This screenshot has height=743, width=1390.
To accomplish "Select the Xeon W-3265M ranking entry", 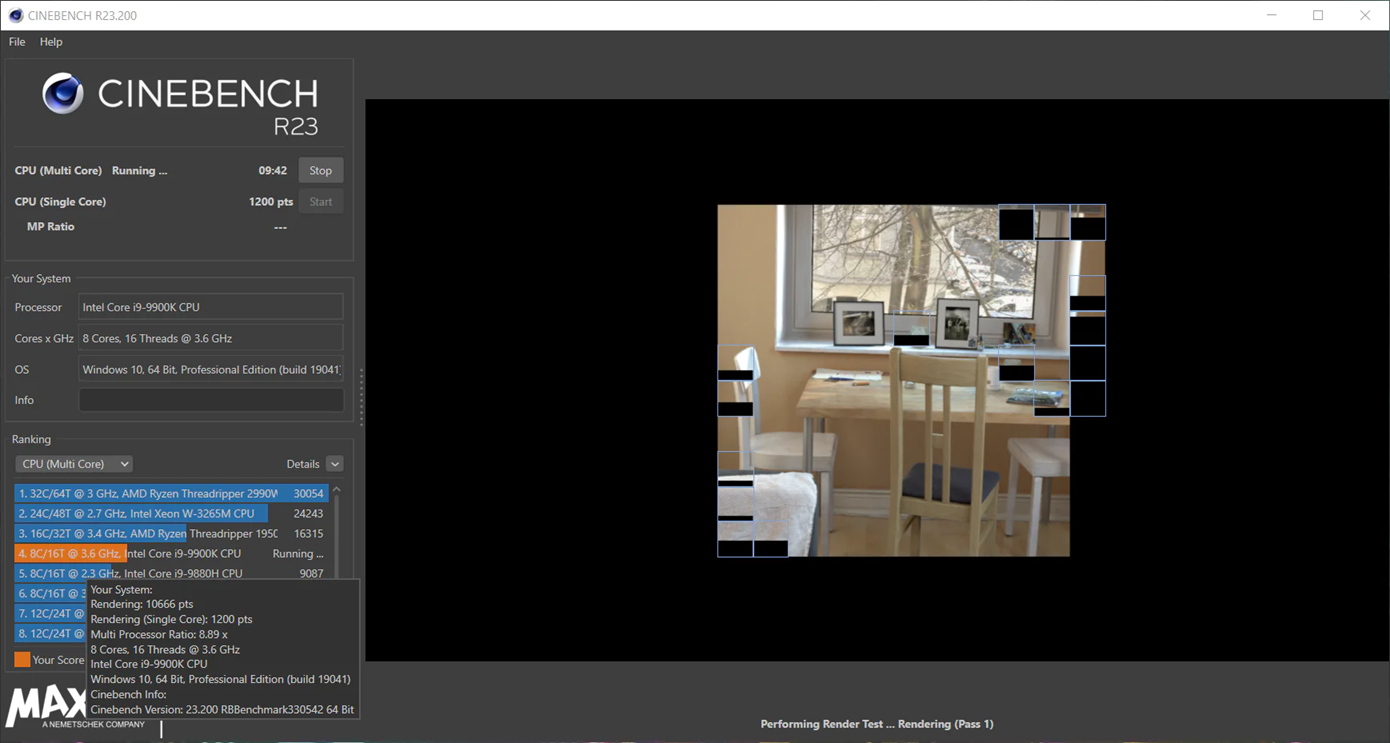I will 171,513.
